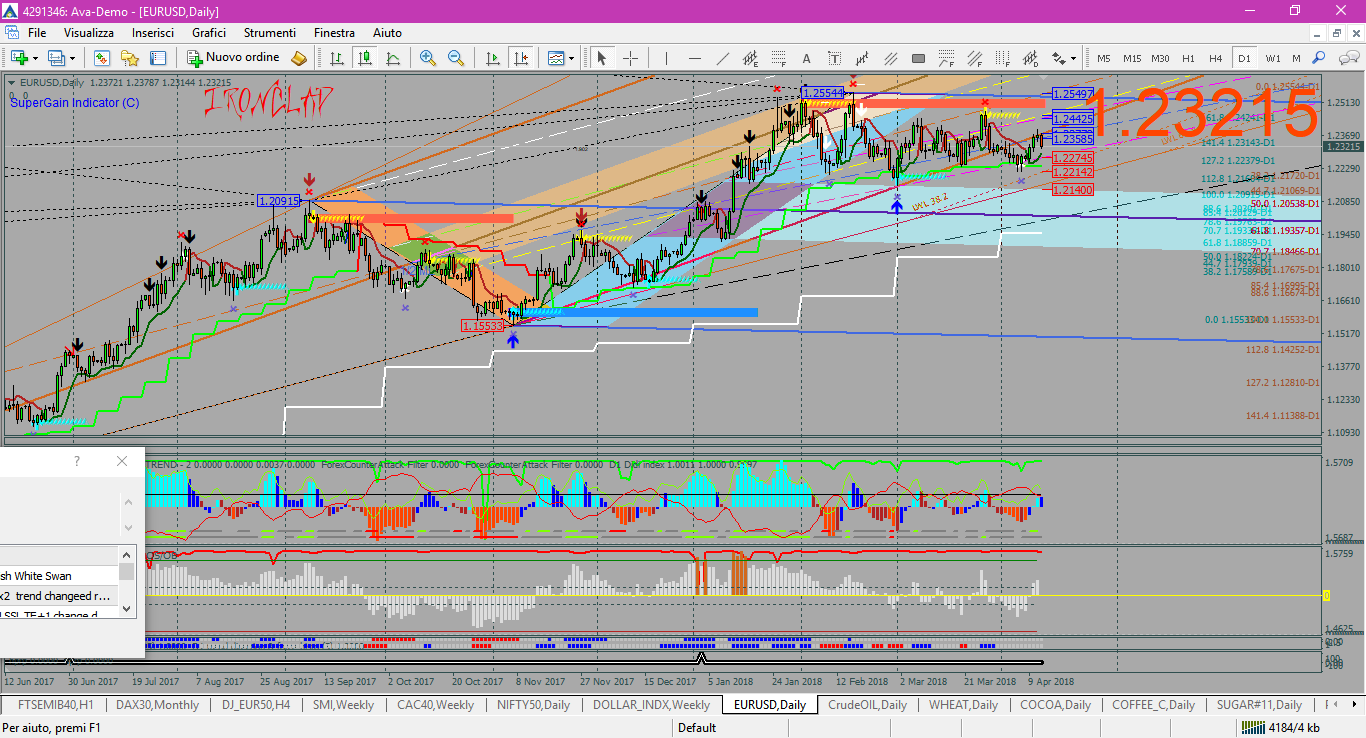Zoom out on the chart

(456, 58)
